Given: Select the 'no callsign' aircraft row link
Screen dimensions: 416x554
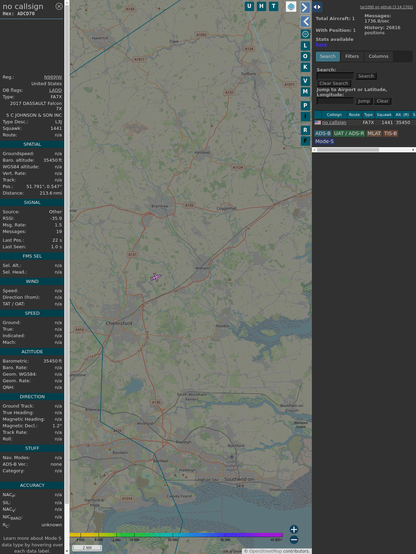Looking at the screenshot, I should pyautogui.click(x=334, y=123).
